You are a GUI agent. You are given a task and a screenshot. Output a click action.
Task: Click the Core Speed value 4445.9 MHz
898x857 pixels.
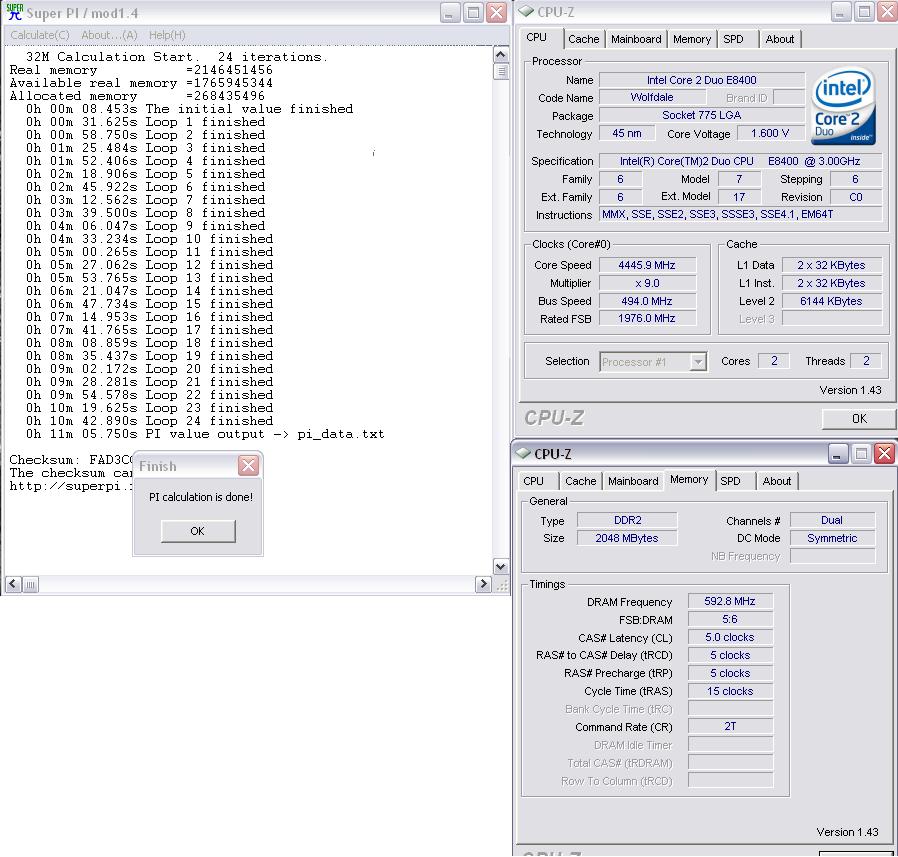[647, 265]
